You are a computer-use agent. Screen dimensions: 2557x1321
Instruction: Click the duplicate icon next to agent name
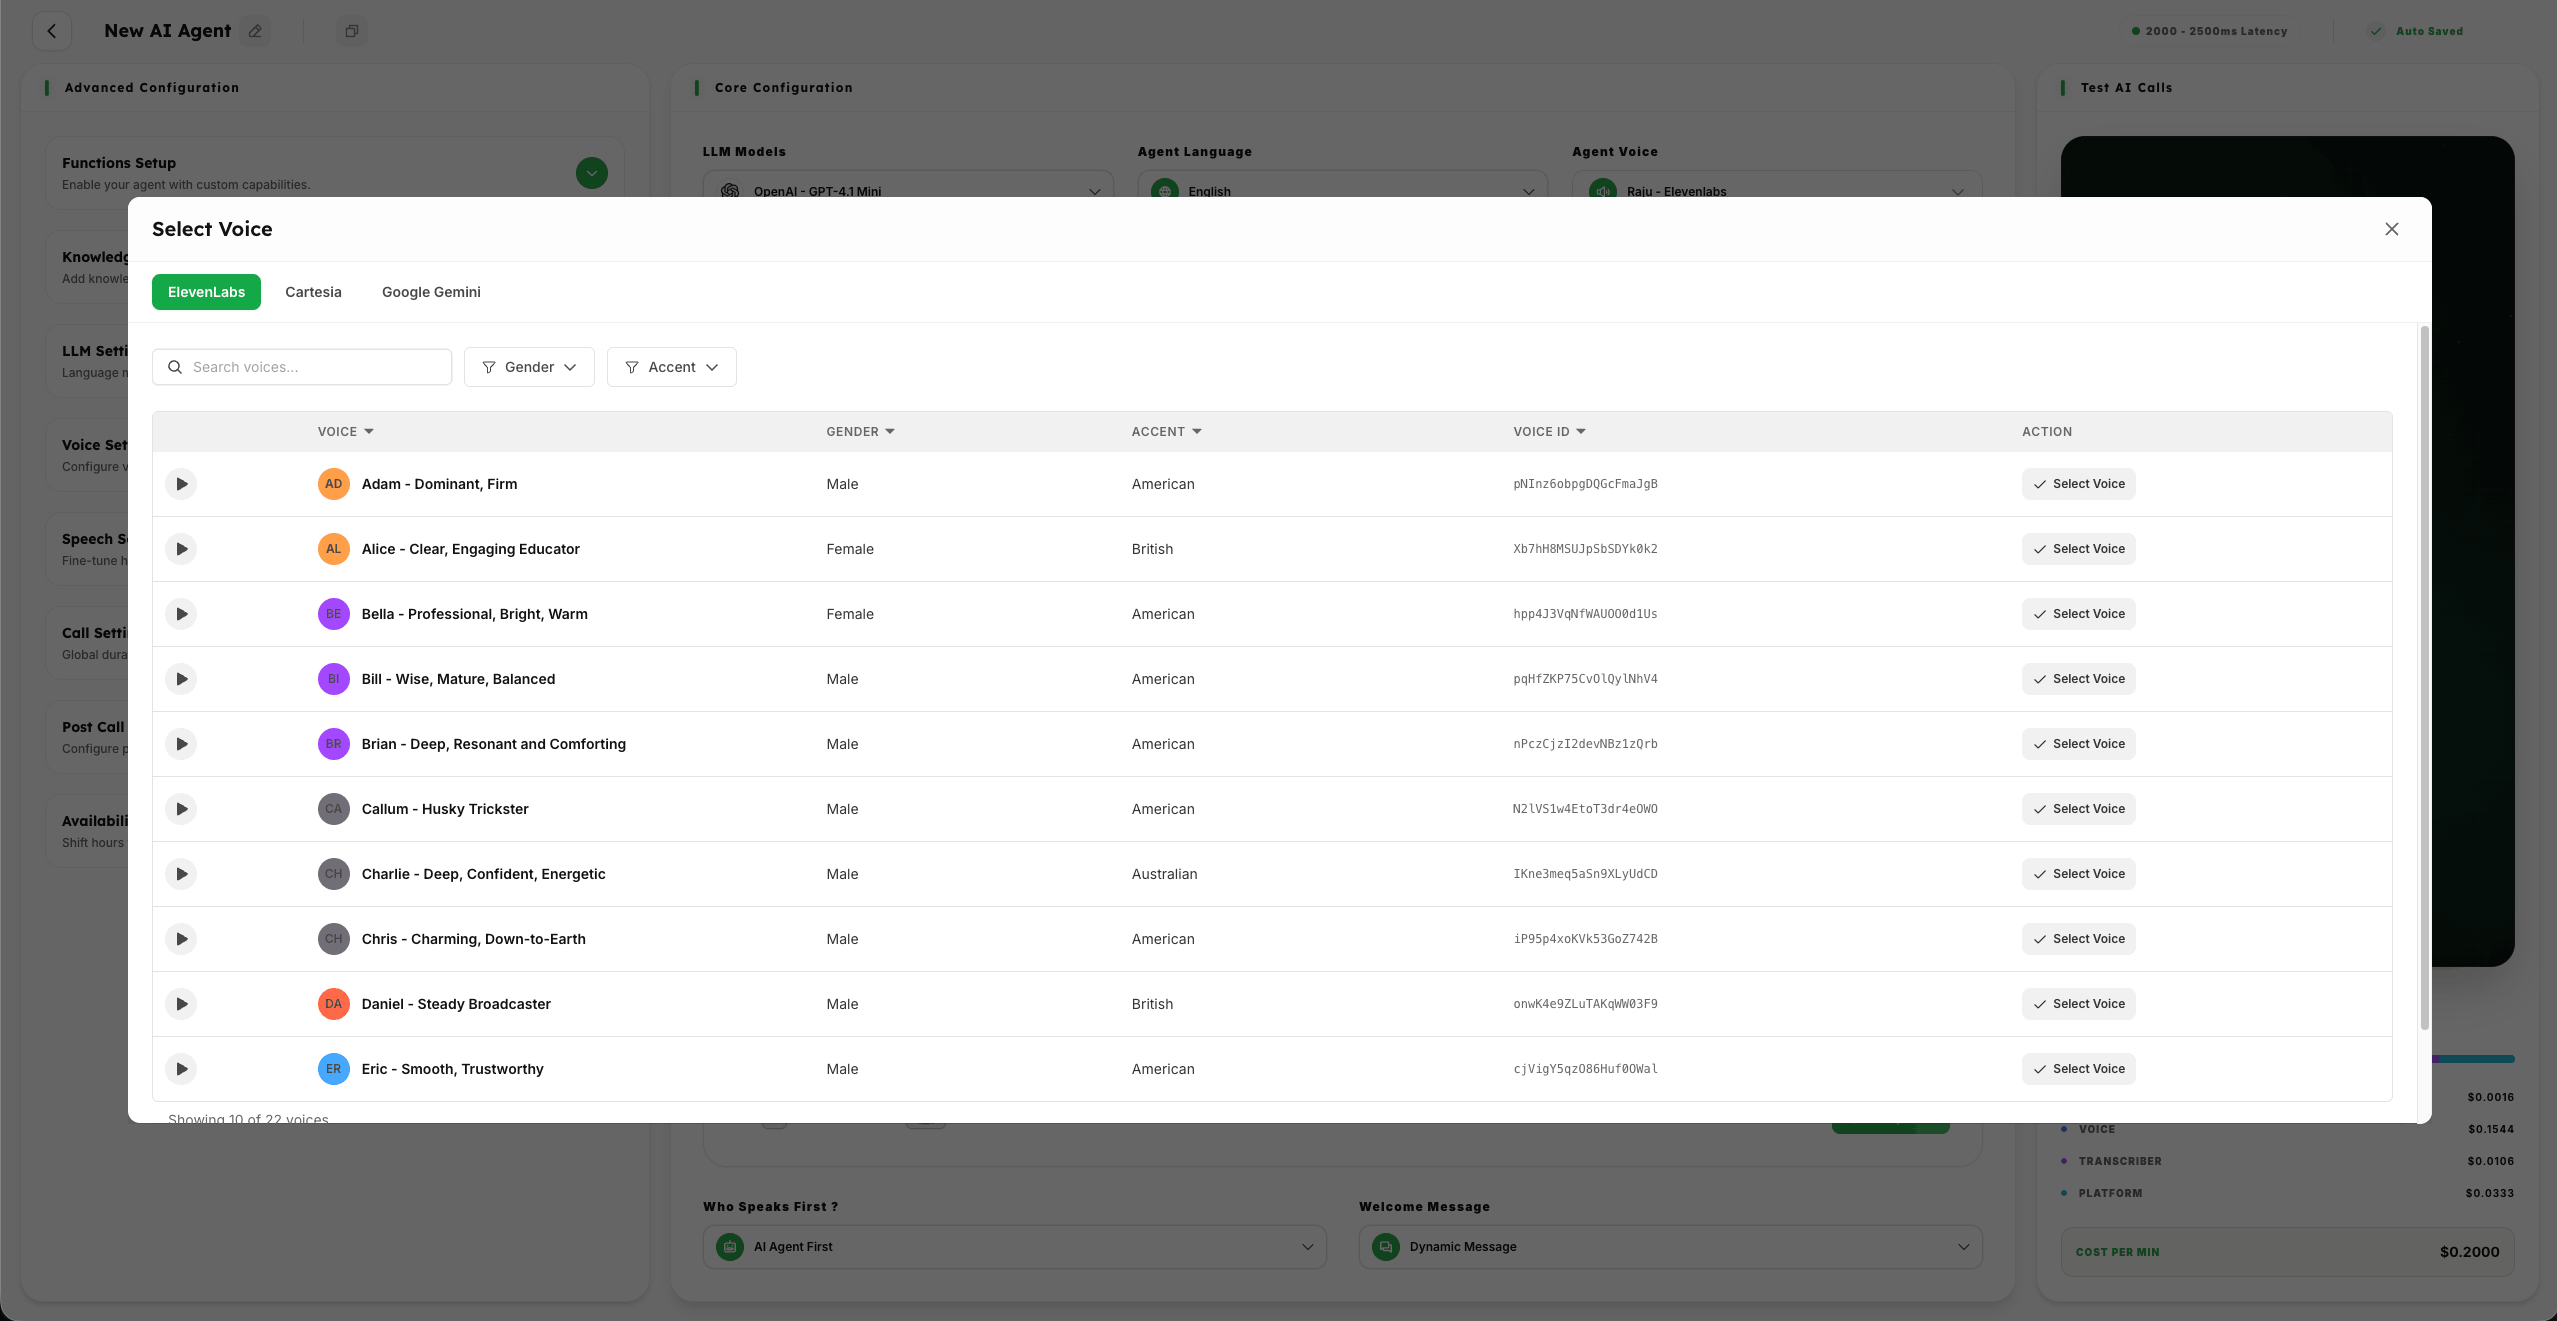351,31
